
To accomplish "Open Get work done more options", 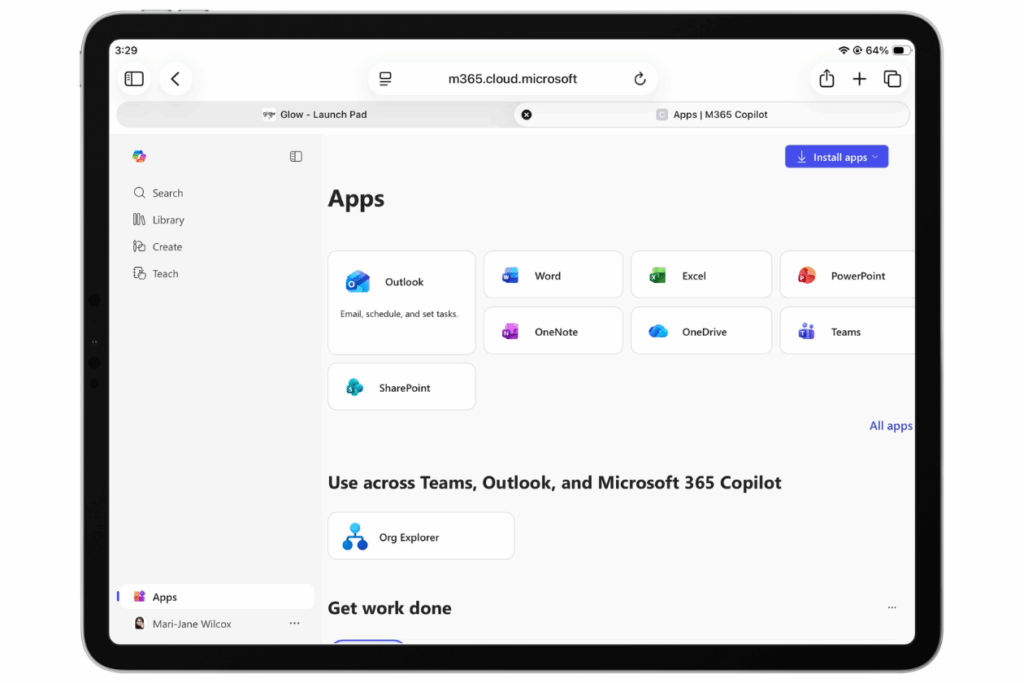I will [x=892, y=607].
